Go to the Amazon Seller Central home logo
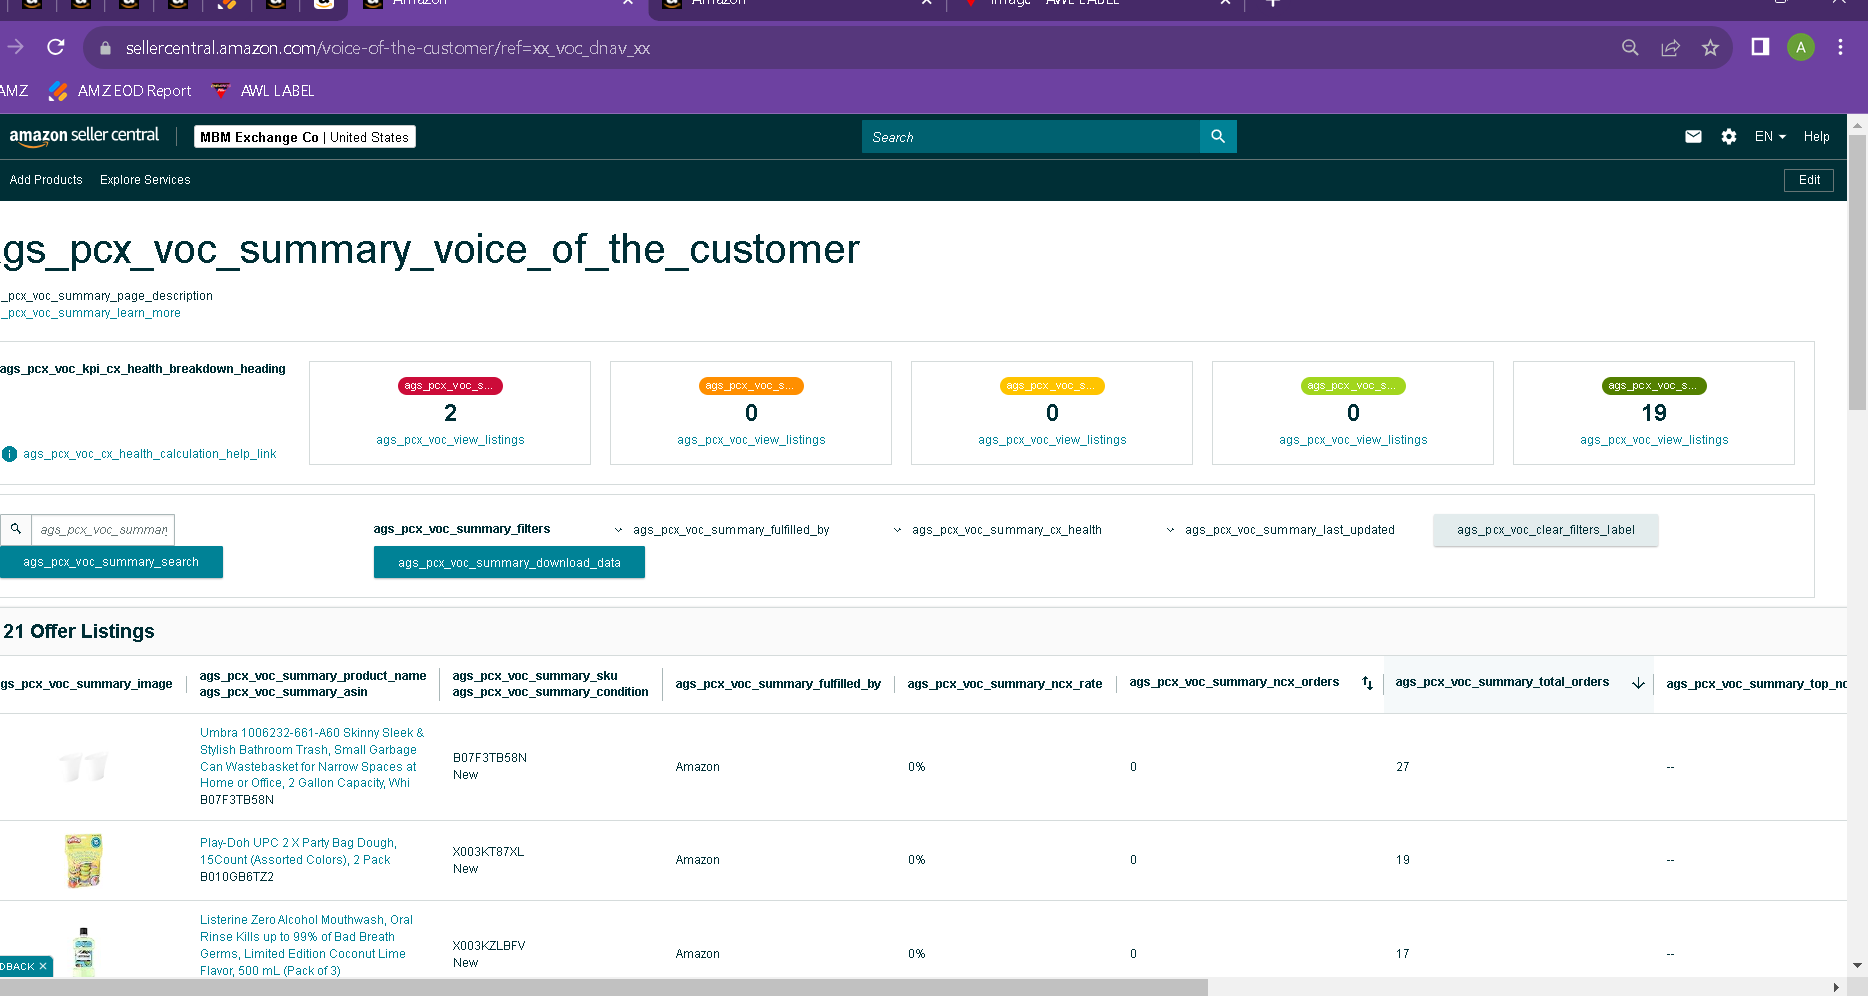Image resolution: width=1868 pixels, height=996 pixels. pos(84,136)
